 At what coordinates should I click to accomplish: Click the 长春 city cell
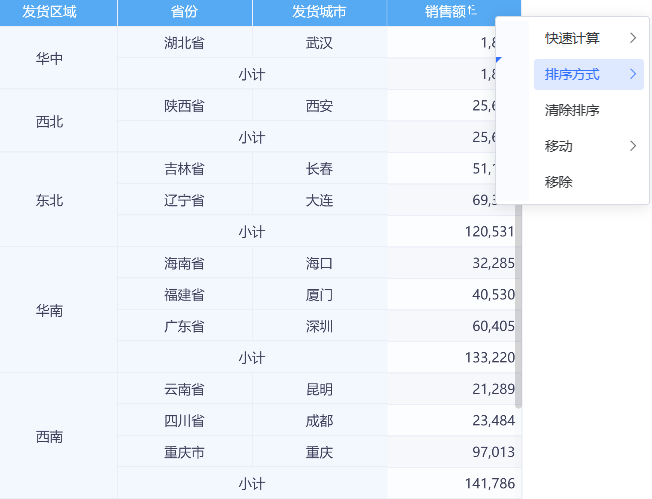point(319,168)
